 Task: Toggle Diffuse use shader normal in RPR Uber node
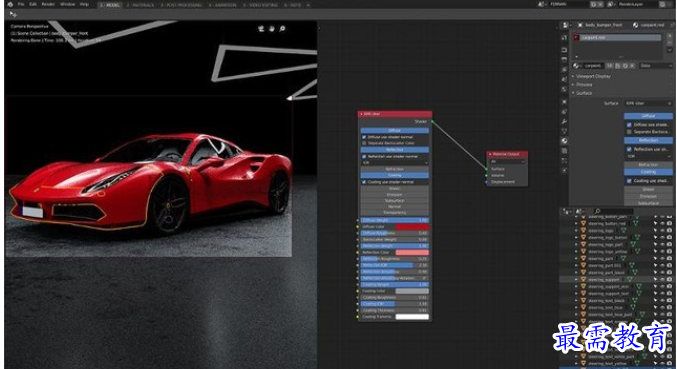[364, 137]
